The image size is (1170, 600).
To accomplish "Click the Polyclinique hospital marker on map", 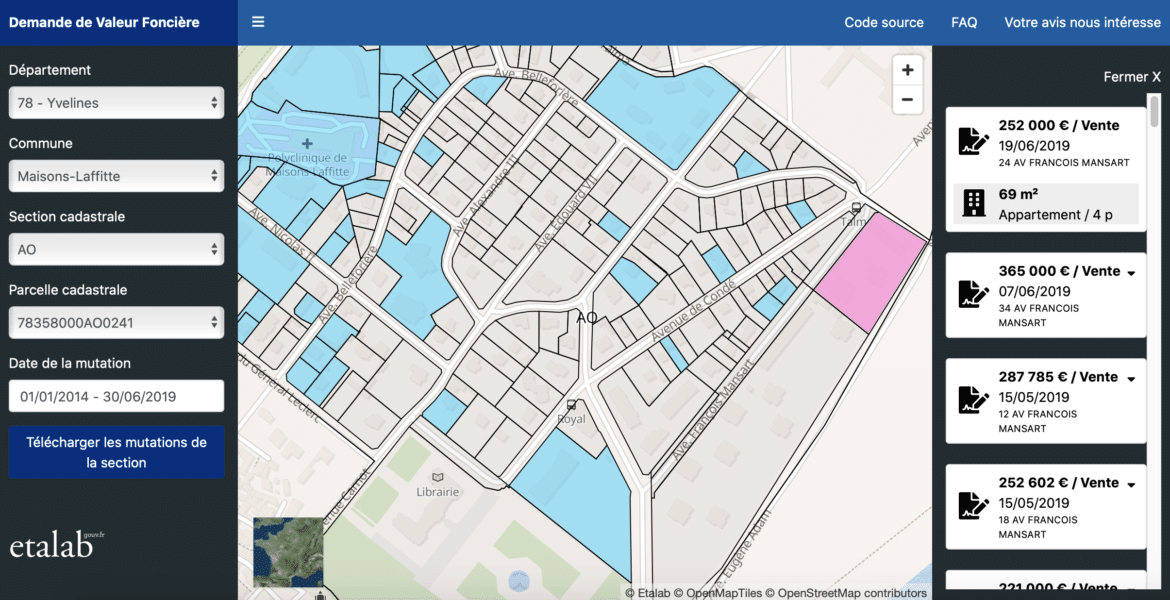I will point(306,144).
